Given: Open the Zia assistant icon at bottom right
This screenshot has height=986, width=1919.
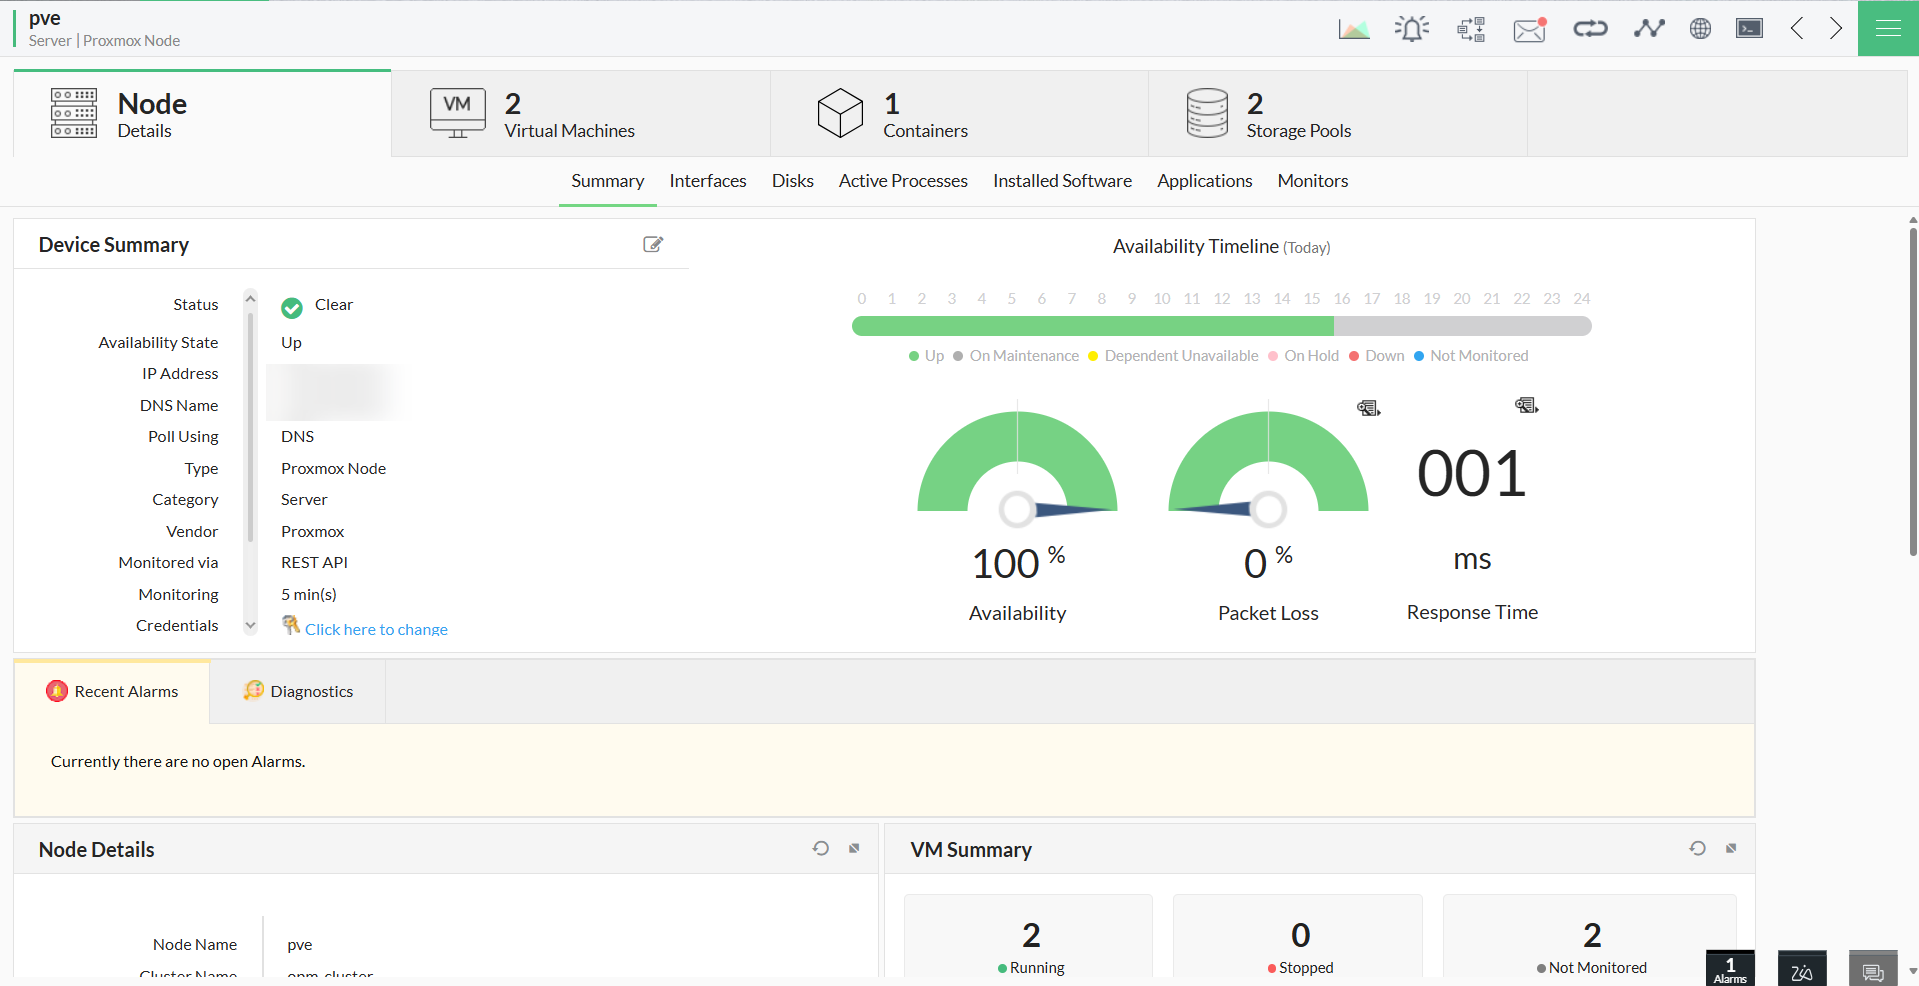Looking at the screenshot, I should pos(1801,969).
